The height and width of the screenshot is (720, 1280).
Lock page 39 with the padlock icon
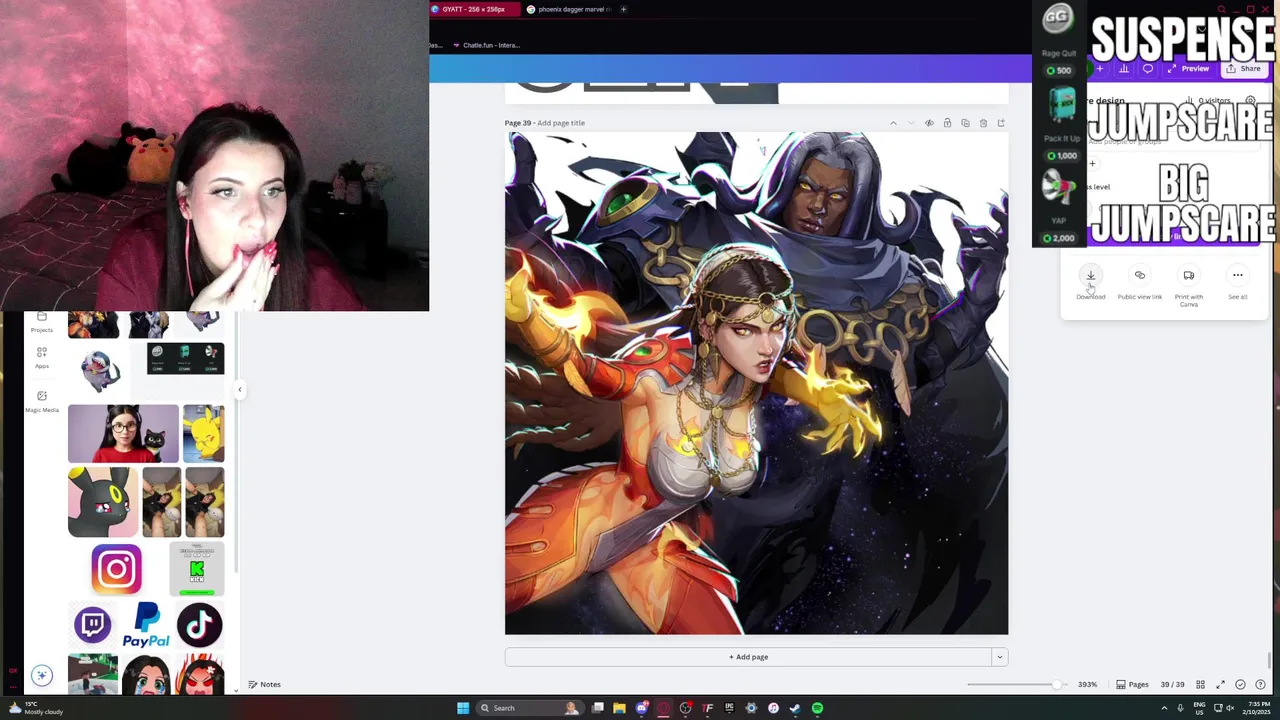(x=947, y=123)
